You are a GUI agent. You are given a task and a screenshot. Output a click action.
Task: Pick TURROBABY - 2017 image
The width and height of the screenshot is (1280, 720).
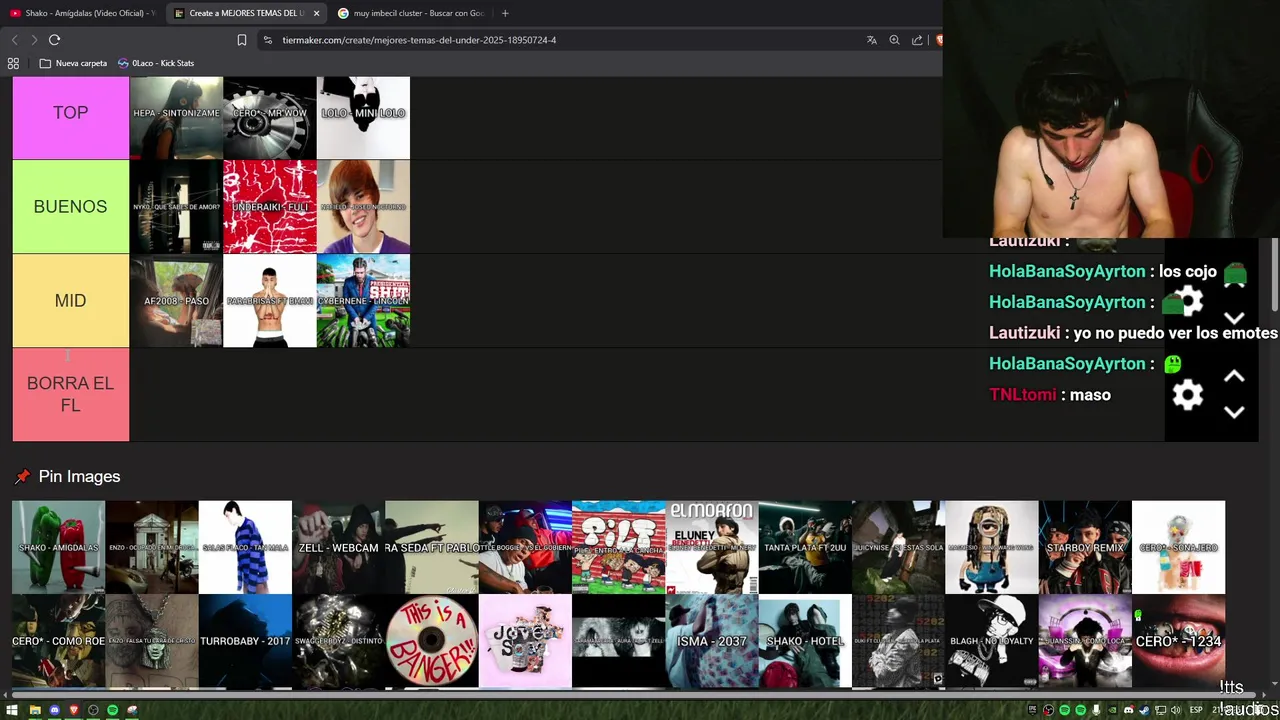(x=245, y=641)
